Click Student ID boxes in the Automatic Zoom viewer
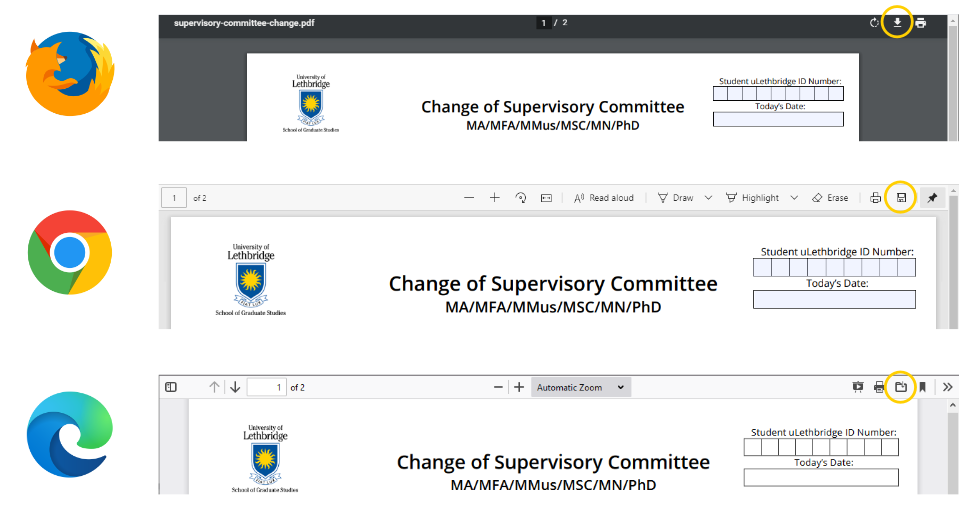The image size is (959, 506). point(821,447)
